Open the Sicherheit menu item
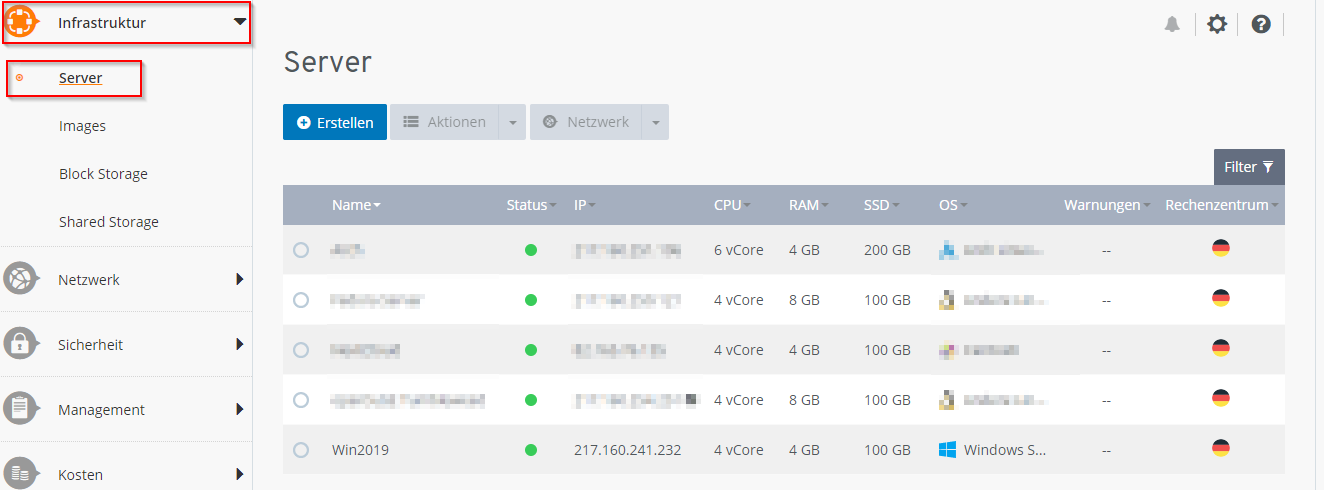The image size is (1324, 490). pyautogui.click(x=90, y=344)
